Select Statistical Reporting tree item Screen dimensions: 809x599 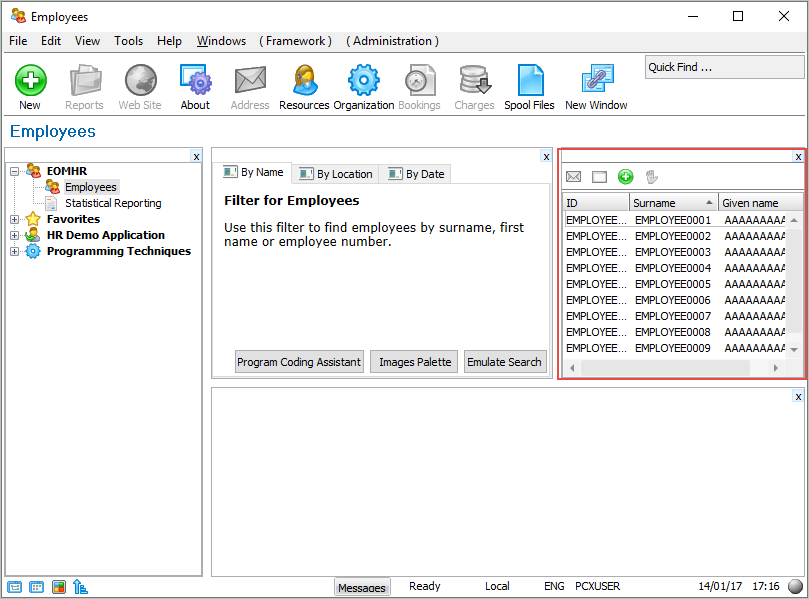113,203
